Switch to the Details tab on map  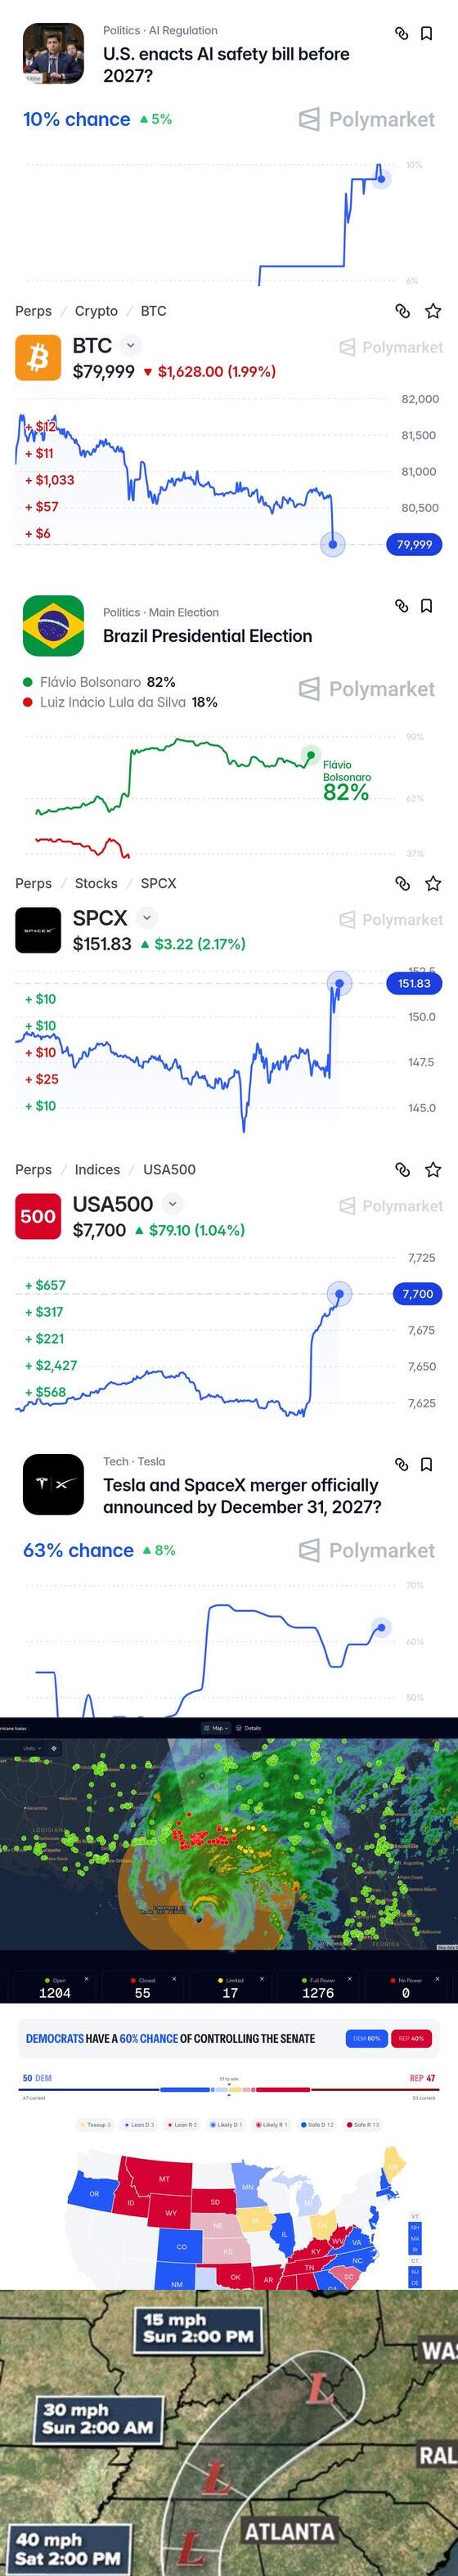click(x=250, y=1727)
